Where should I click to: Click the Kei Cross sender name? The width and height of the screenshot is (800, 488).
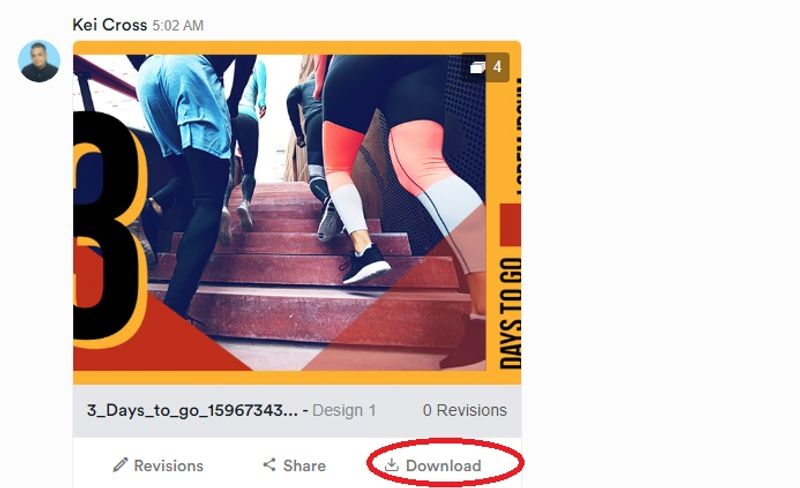coord(110,25)
